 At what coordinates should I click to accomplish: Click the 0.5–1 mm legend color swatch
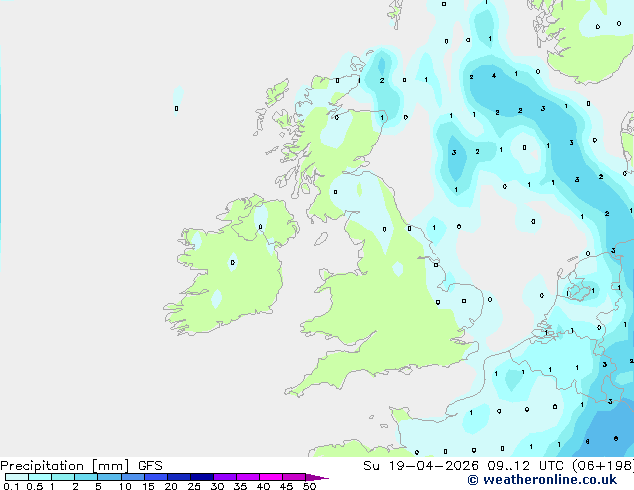40,477
